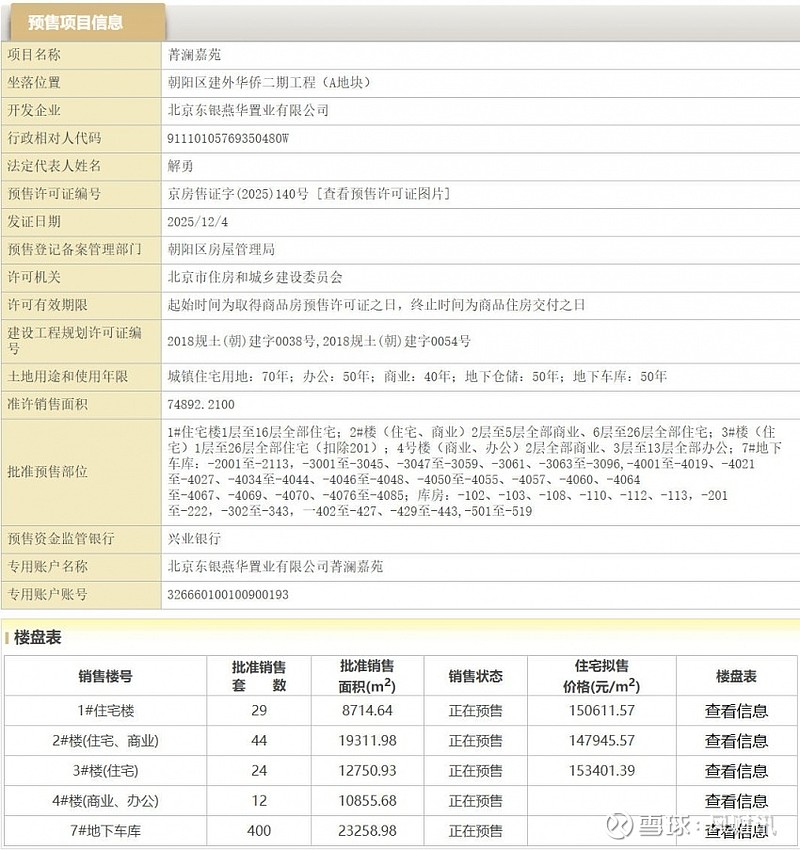Select account number 326660100100900193
This screenshot has height=850, width=800.
tap(228, 595)
